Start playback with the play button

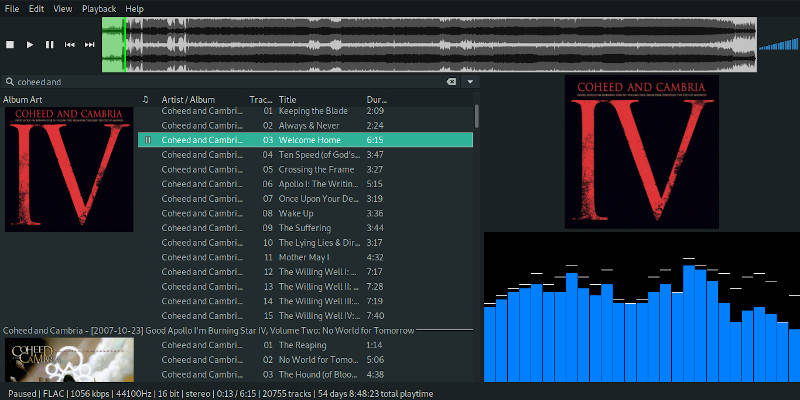30,45
